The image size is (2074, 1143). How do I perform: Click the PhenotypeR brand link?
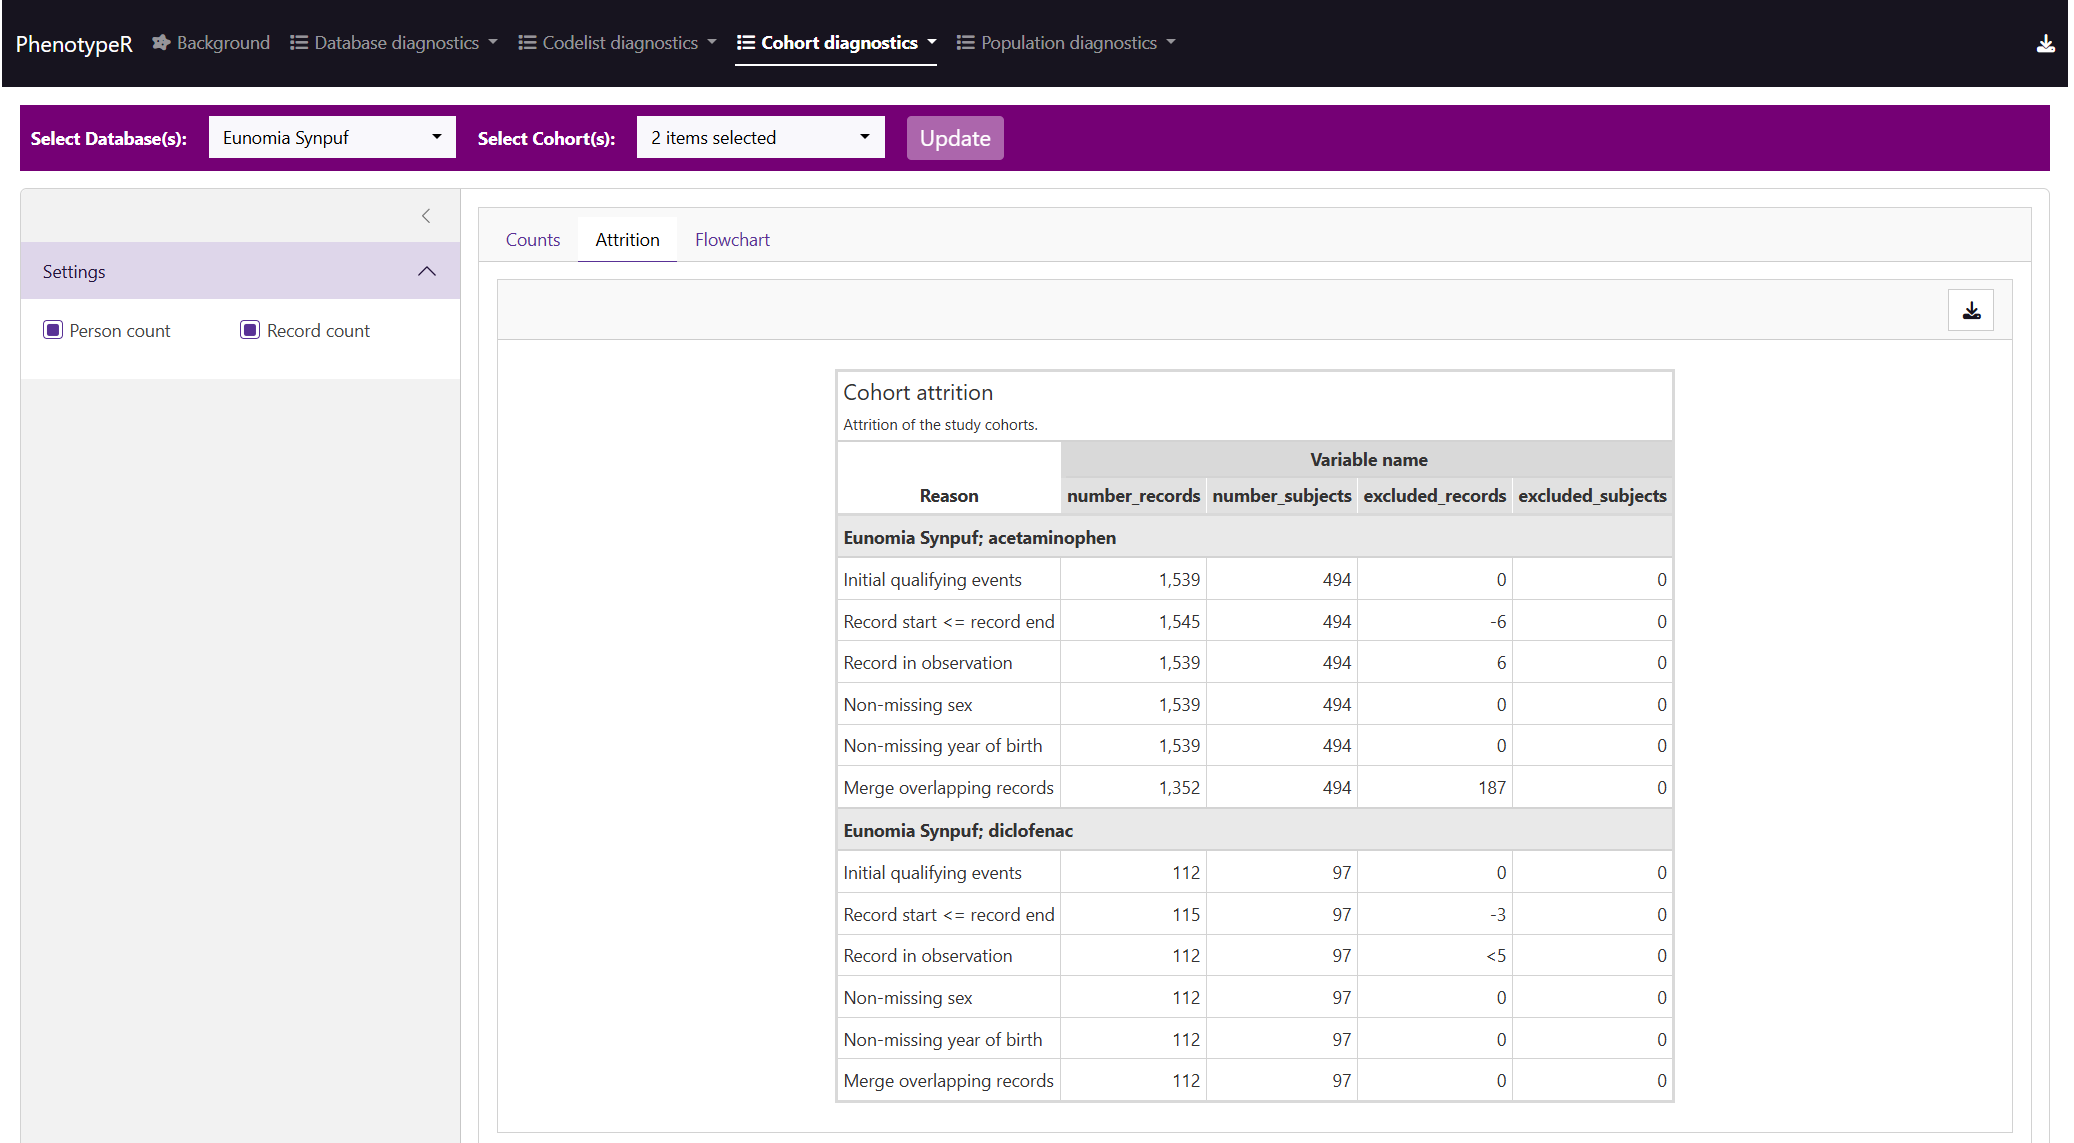pos(74,44)
